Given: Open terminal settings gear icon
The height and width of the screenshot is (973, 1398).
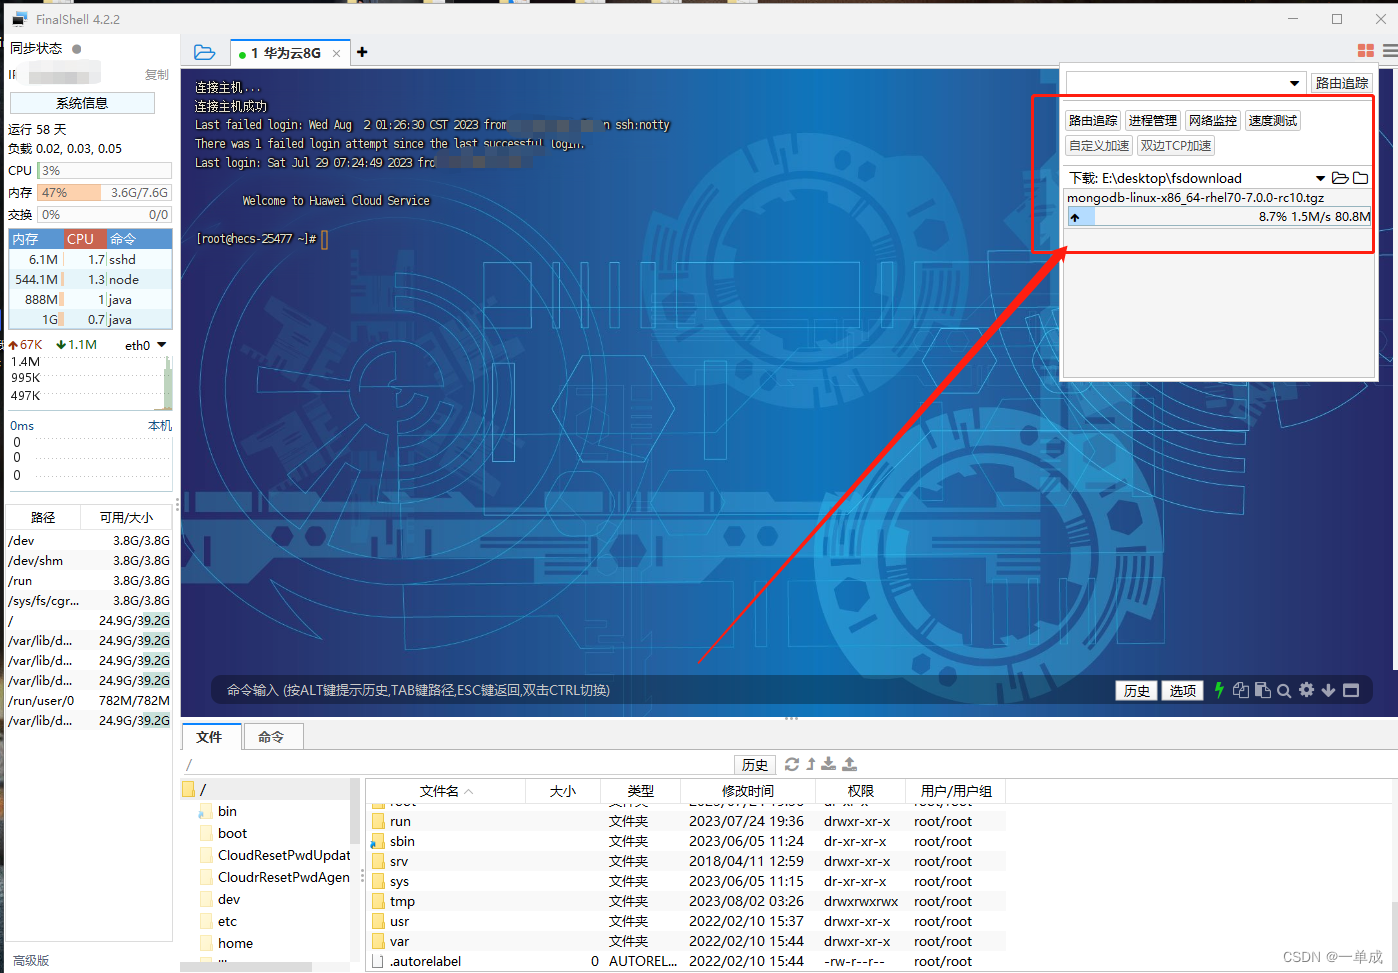Looking at the screenshot, I should pos(1306,690).
